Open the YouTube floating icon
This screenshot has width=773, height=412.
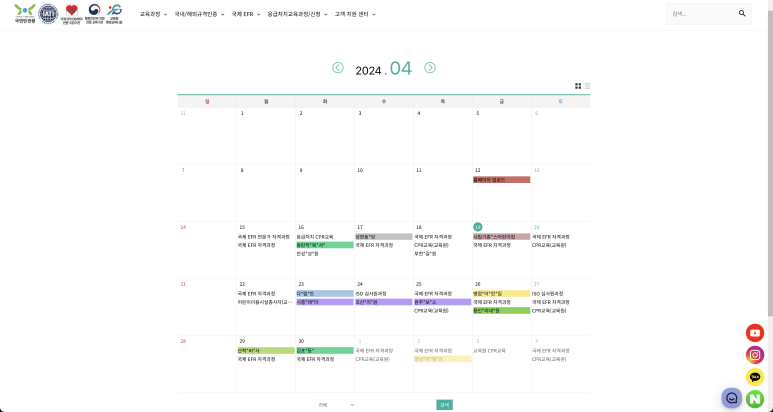(x=755, y=333)
